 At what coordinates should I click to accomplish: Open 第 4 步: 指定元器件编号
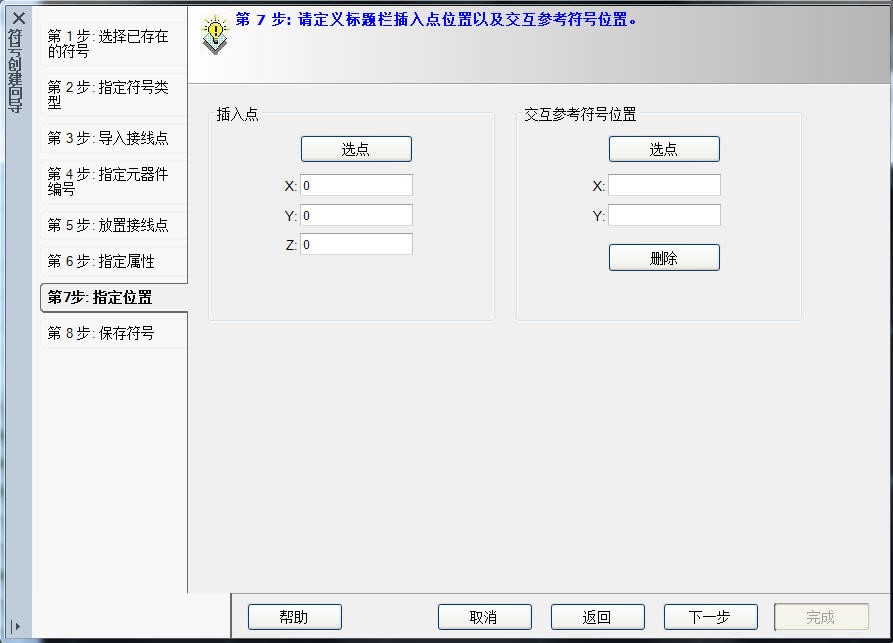[113, 182]
